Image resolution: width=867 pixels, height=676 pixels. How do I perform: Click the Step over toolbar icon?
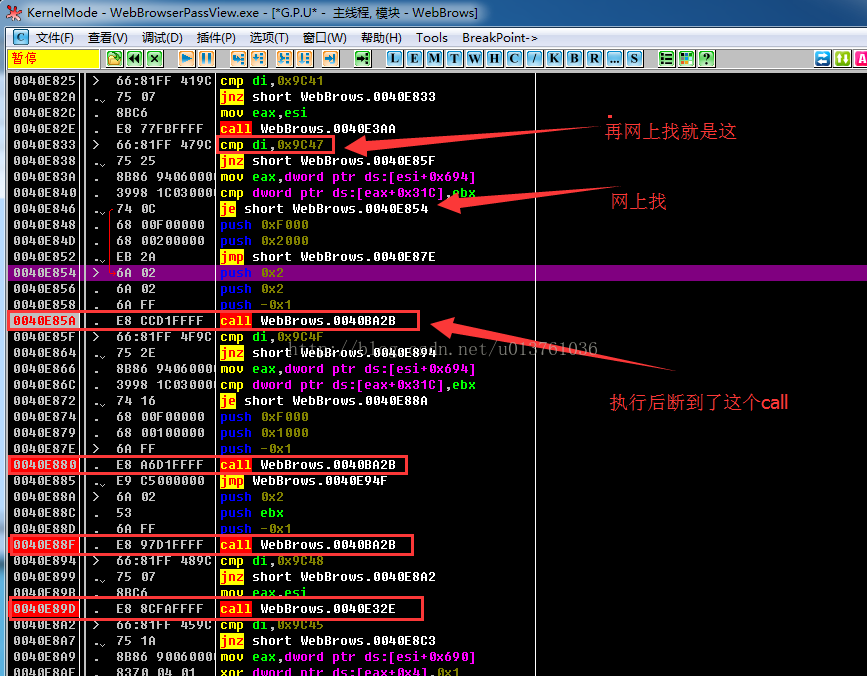coord(259,59)
